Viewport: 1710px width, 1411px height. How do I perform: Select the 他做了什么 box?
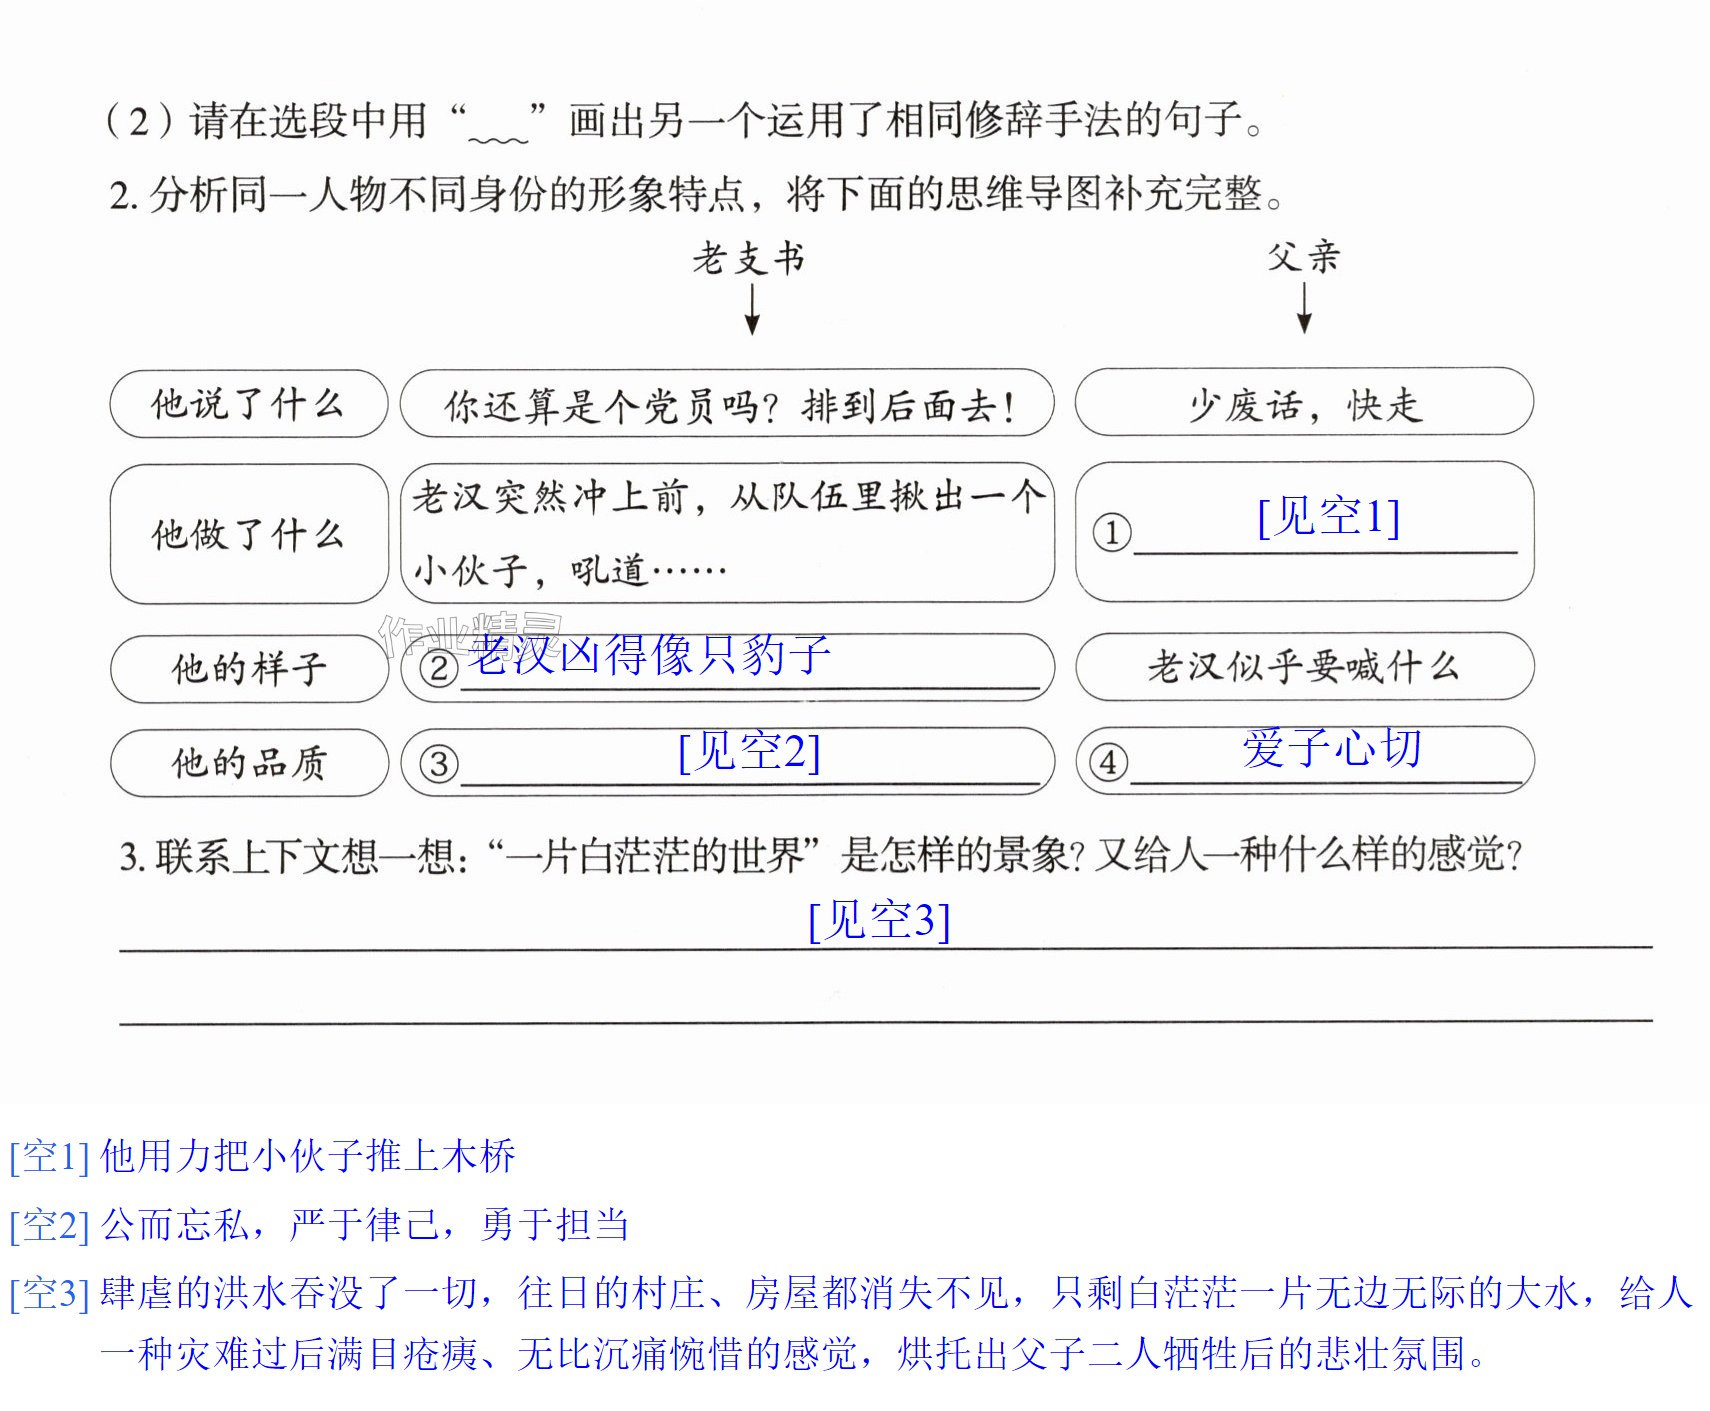click(x=249, y=534)
